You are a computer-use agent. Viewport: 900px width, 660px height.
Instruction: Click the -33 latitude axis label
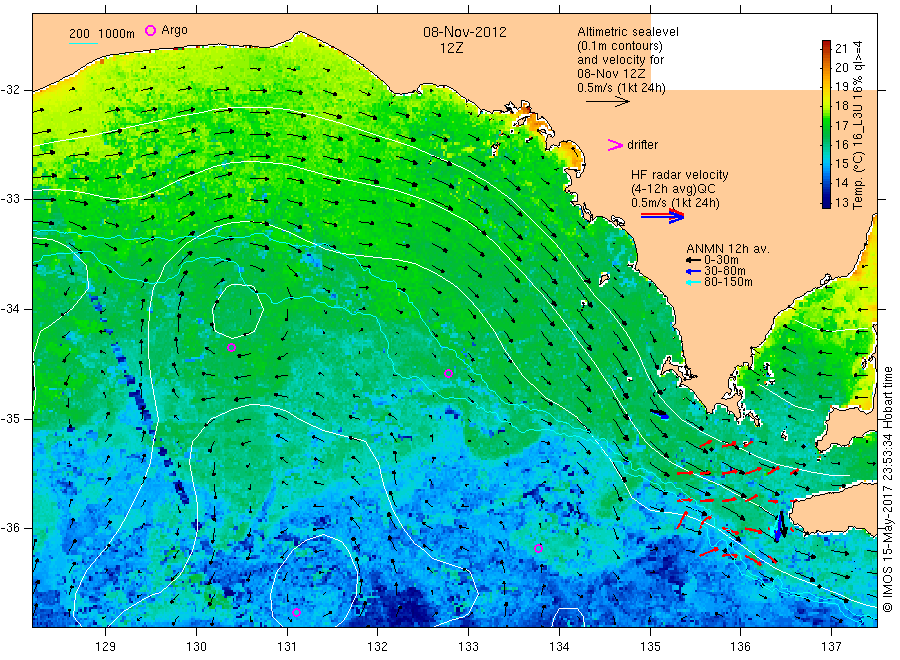coord(10,199)
